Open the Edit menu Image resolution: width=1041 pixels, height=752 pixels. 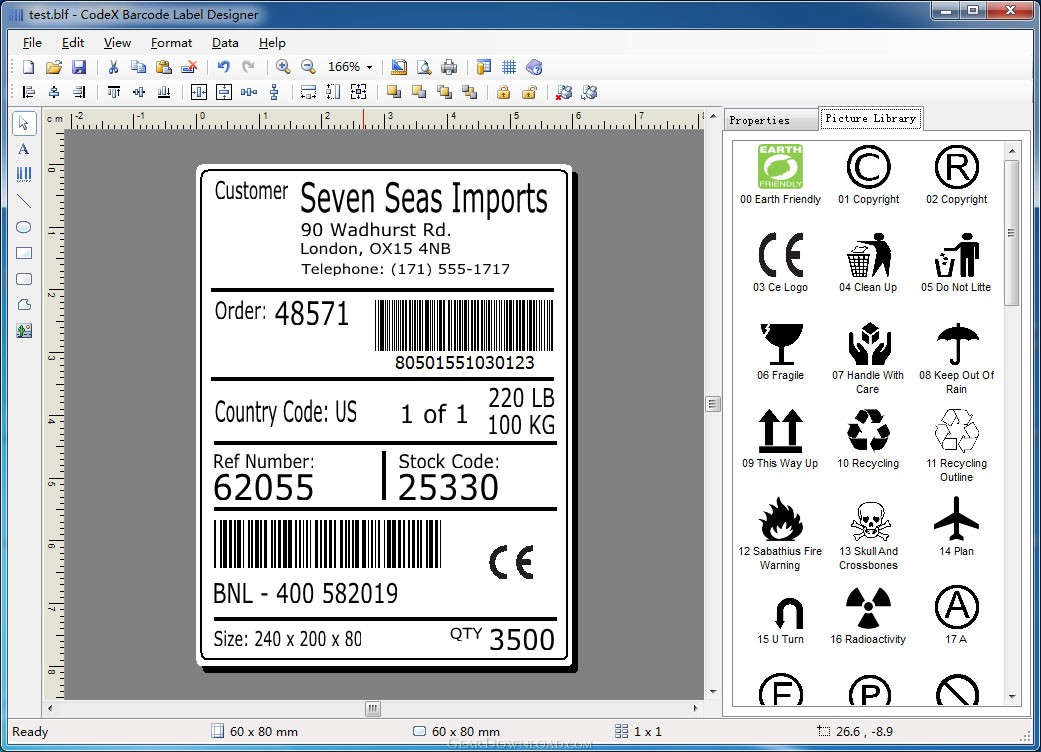pos(73,42)
